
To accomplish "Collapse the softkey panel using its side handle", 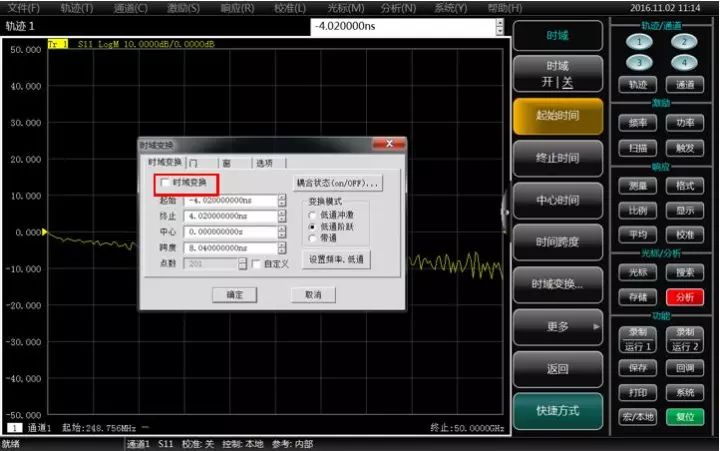I will coord(506,212).
